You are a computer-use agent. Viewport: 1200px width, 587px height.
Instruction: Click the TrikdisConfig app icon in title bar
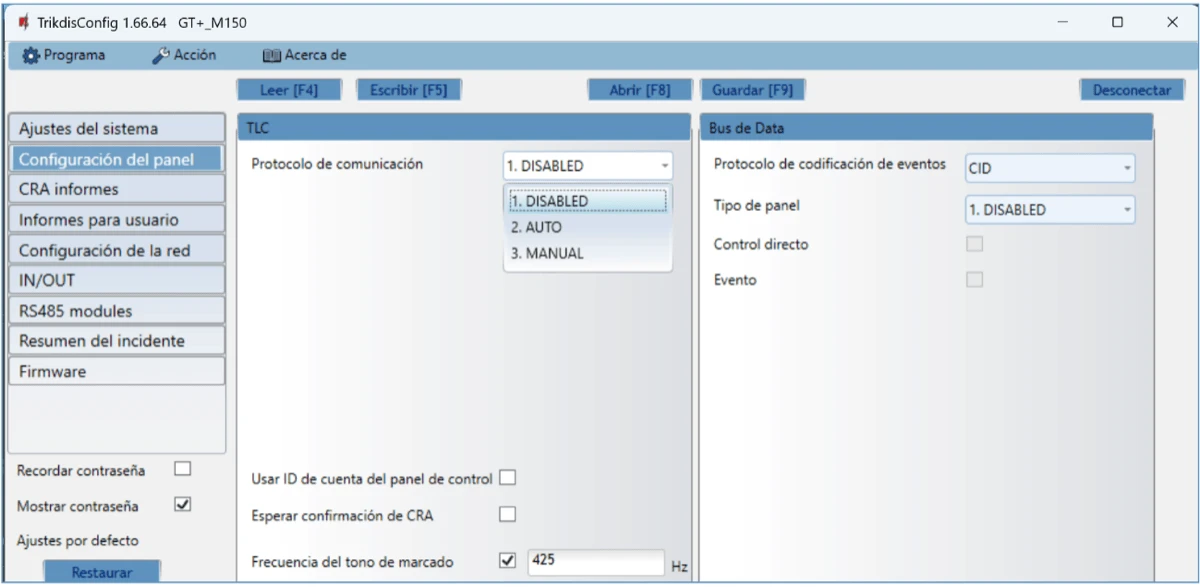click(x=23, y=22)
